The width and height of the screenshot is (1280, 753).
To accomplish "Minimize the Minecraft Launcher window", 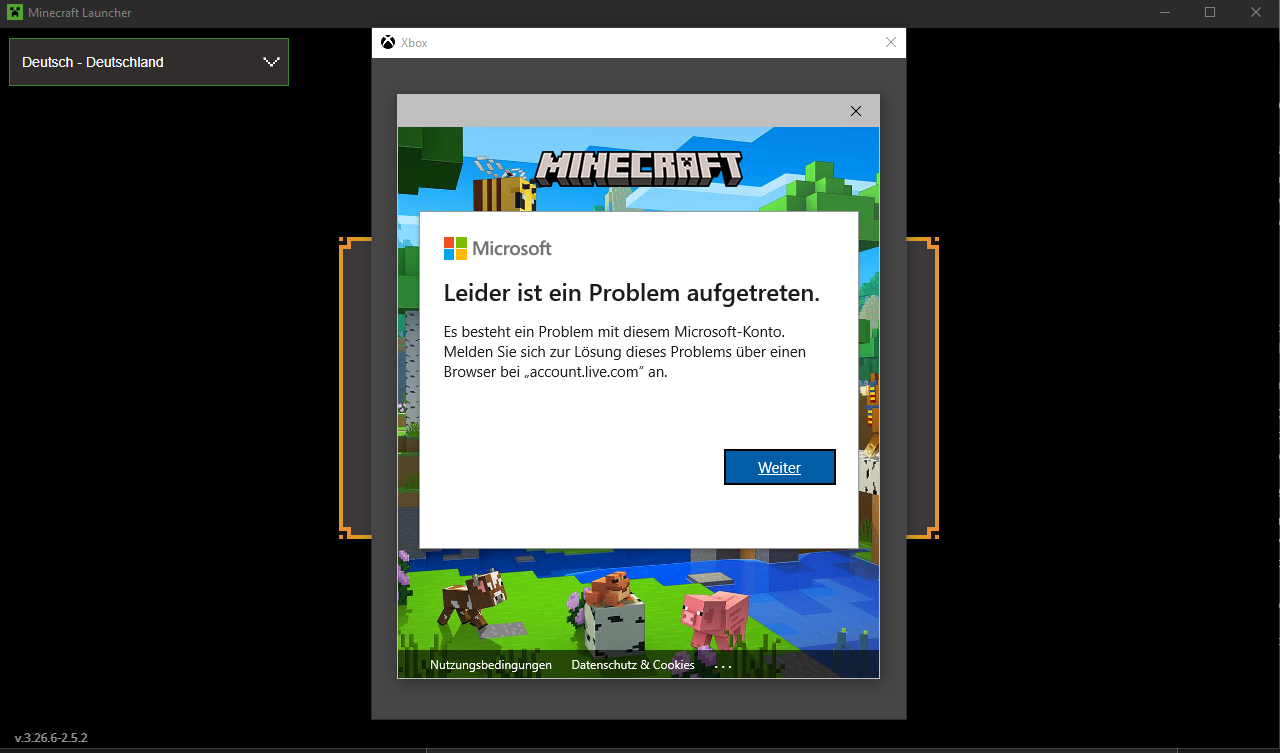I will [1164, 12].
